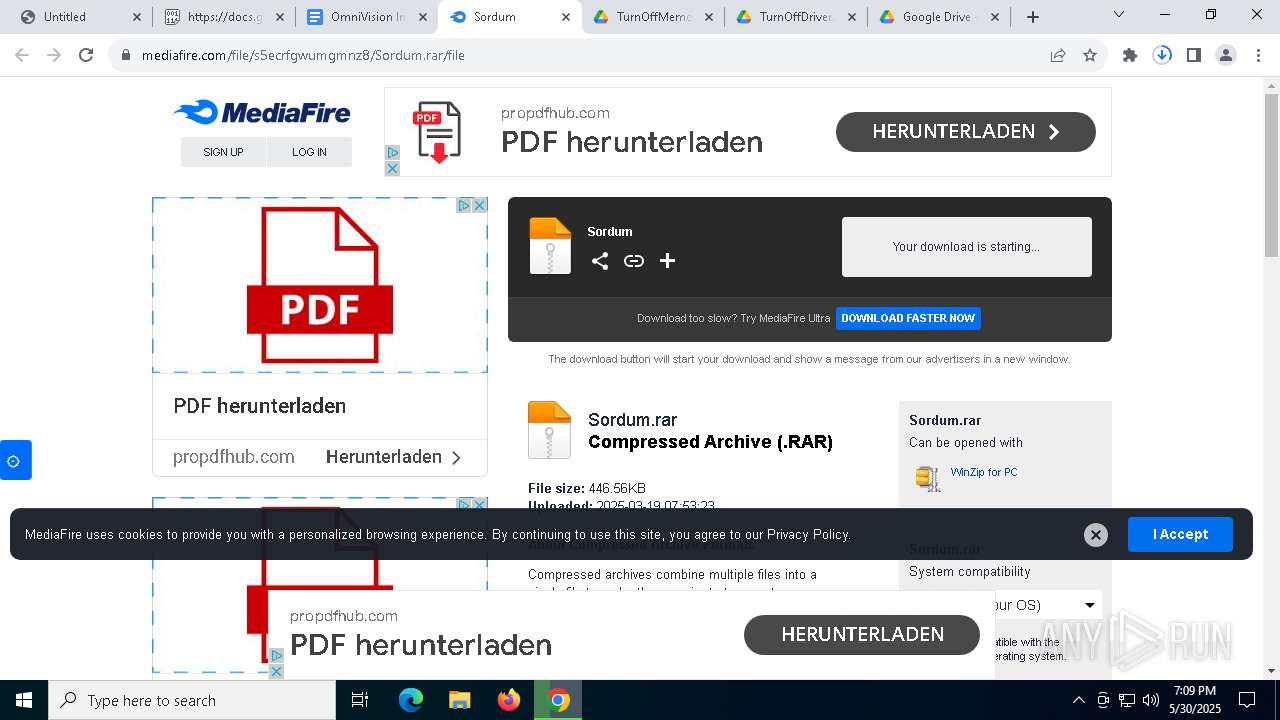This screenshot has width=1280, height=720.
Task: Open ad choices icon on left PDF ad
Action: [464, 205]
